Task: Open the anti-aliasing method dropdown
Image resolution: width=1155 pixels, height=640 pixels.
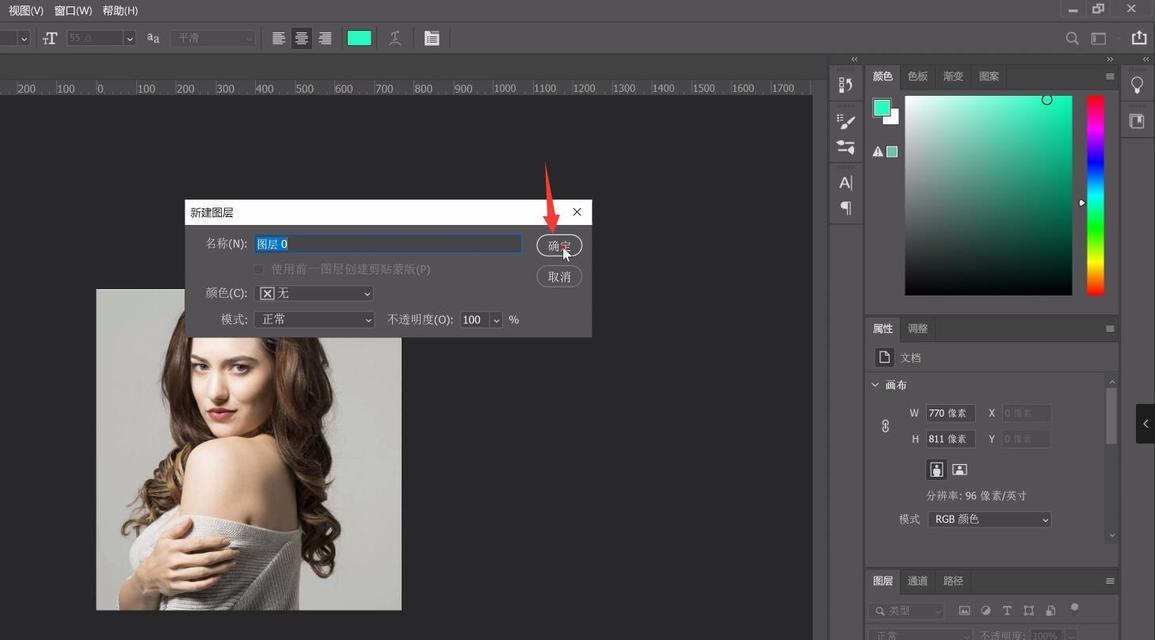Action: (214, 38)
